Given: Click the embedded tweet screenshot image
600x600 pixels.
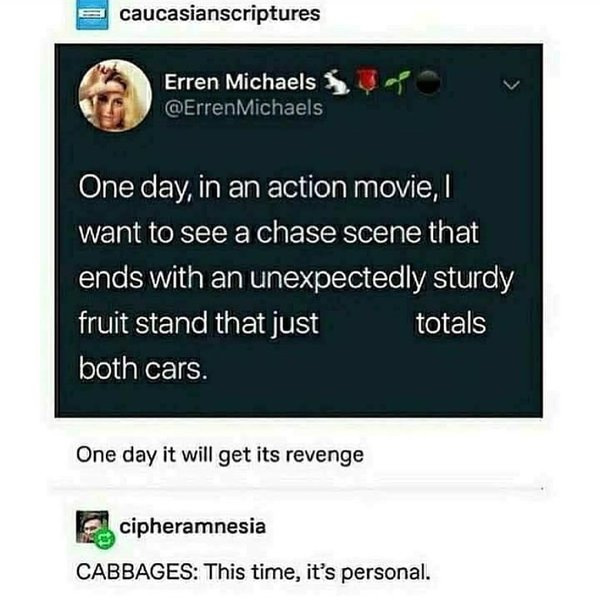Looking at the screenshot, I should pyautogui.click(x=298, y=231).
